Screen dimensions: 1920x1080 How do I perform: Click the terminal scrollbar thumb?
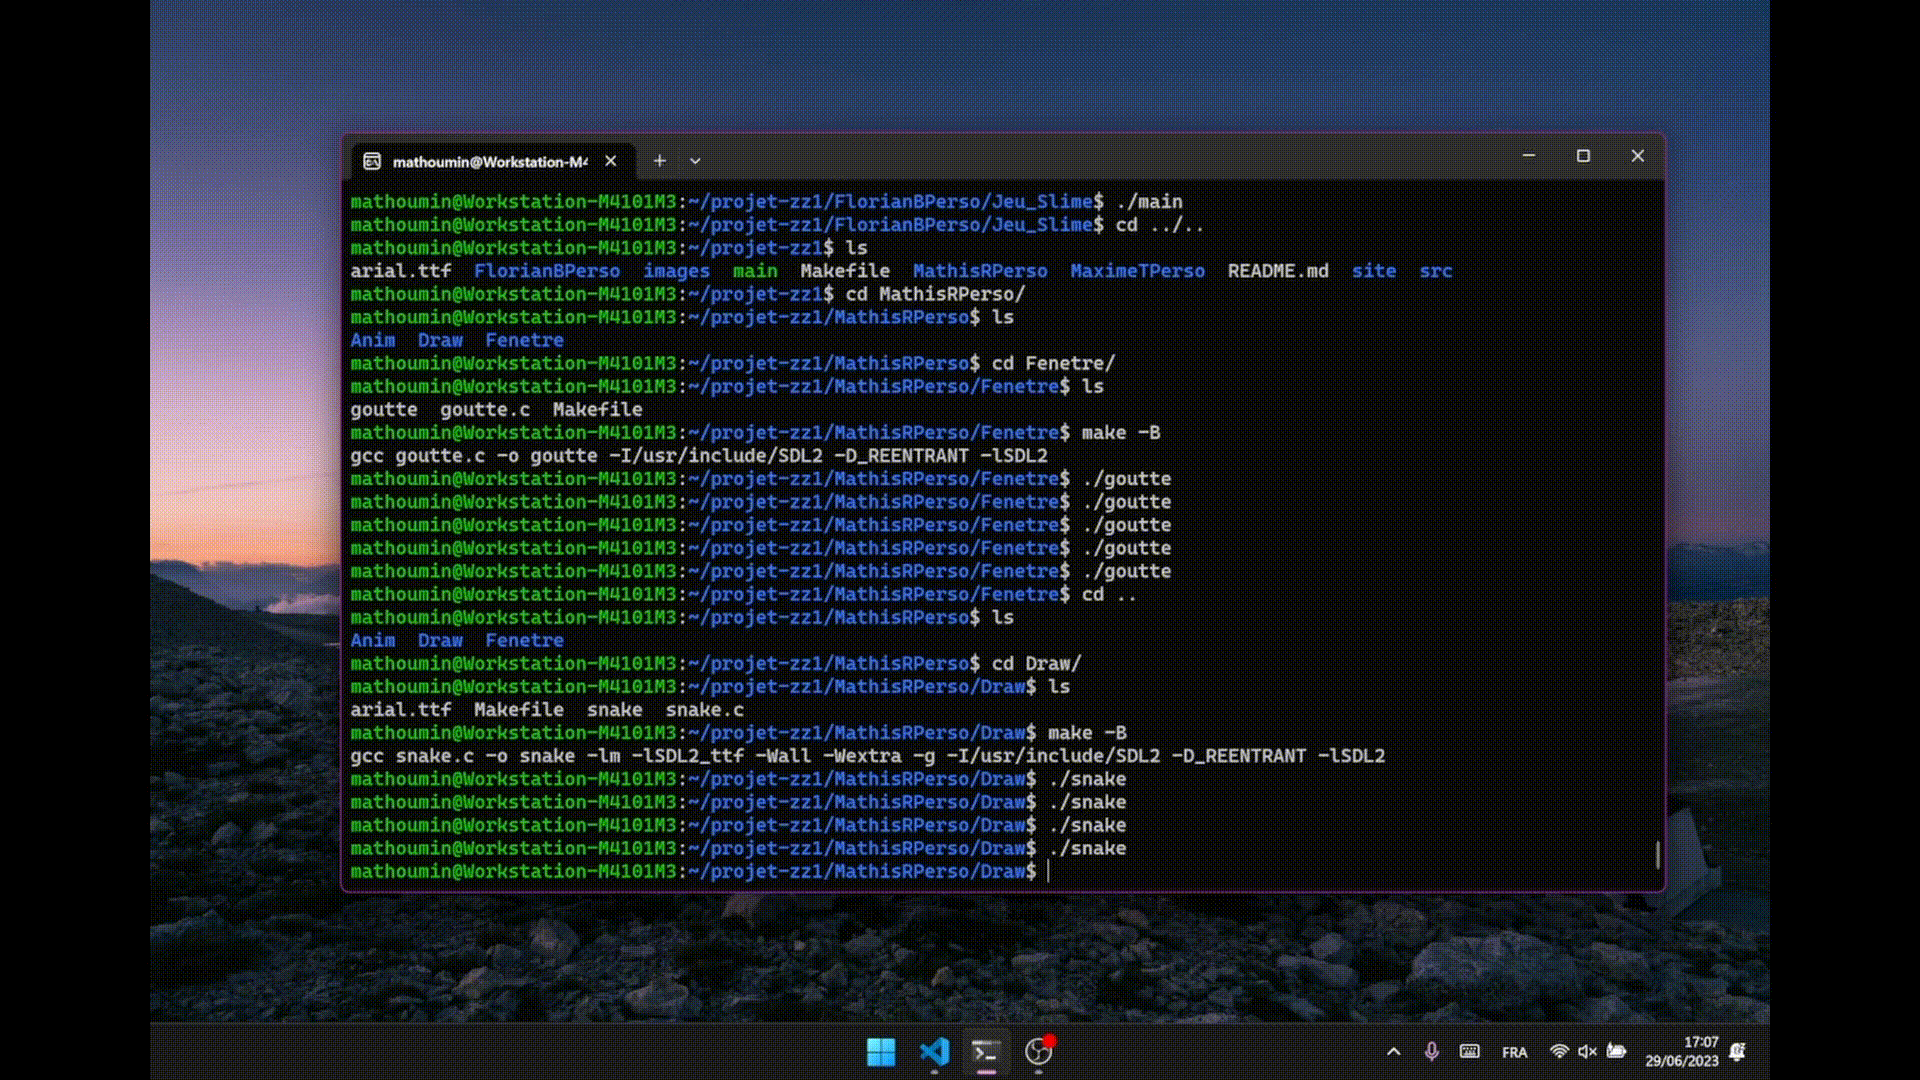(x=1657, y=854)
